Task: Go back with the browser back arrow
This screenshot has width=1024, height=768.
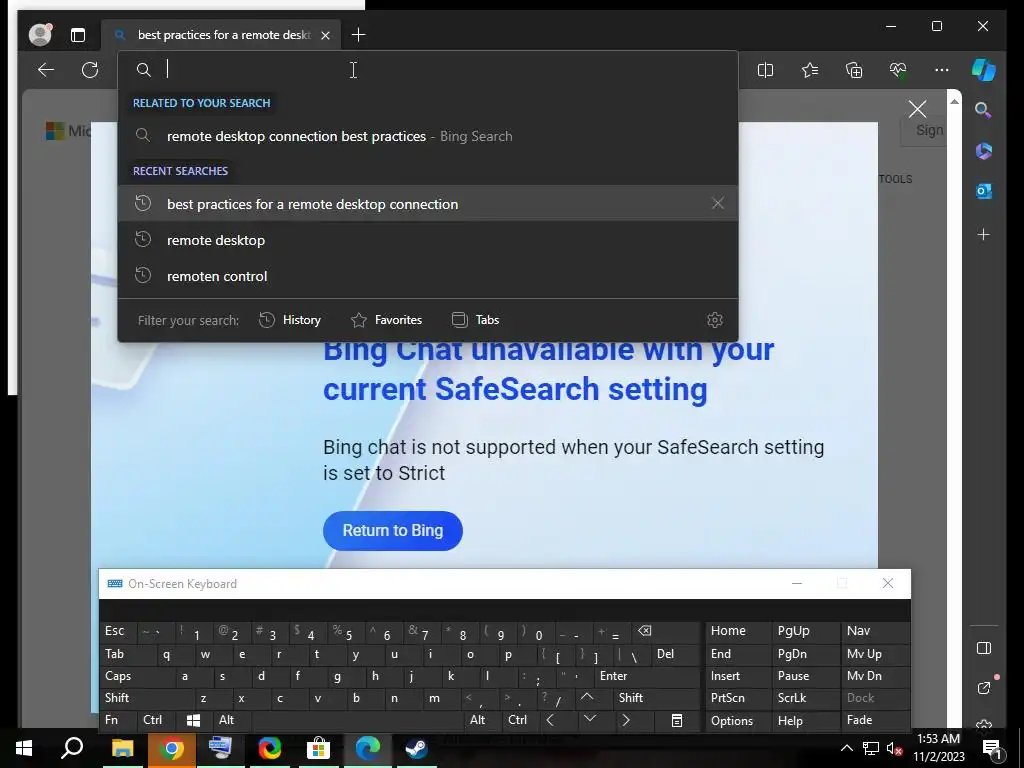Action: point(46,70)
